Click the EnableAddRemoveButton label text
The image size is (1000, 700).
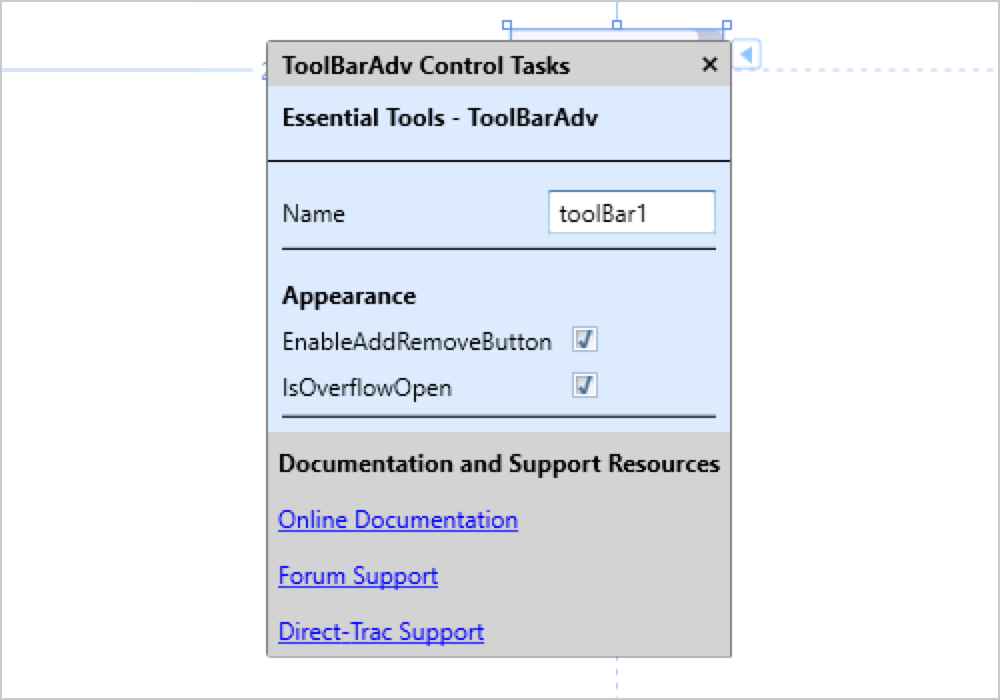pyautogui.click(x=417, y=342)
